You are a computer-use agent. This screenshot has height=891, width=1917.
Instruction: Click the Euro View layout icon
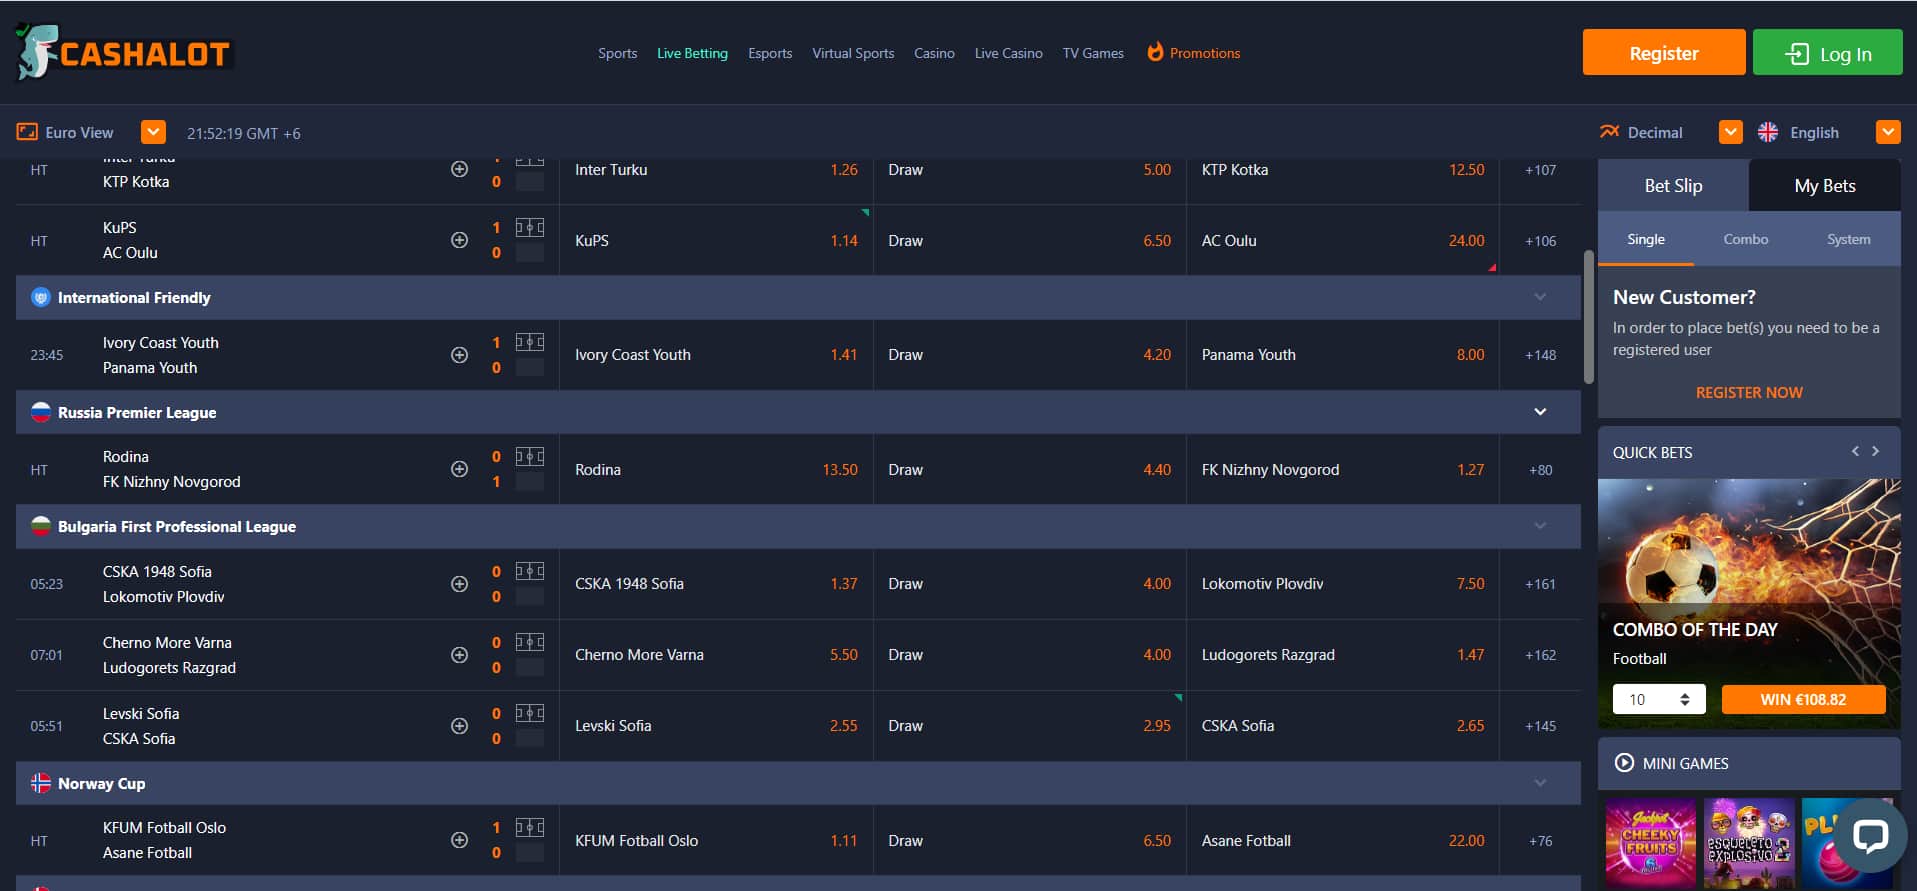click(x=27, y=132)
